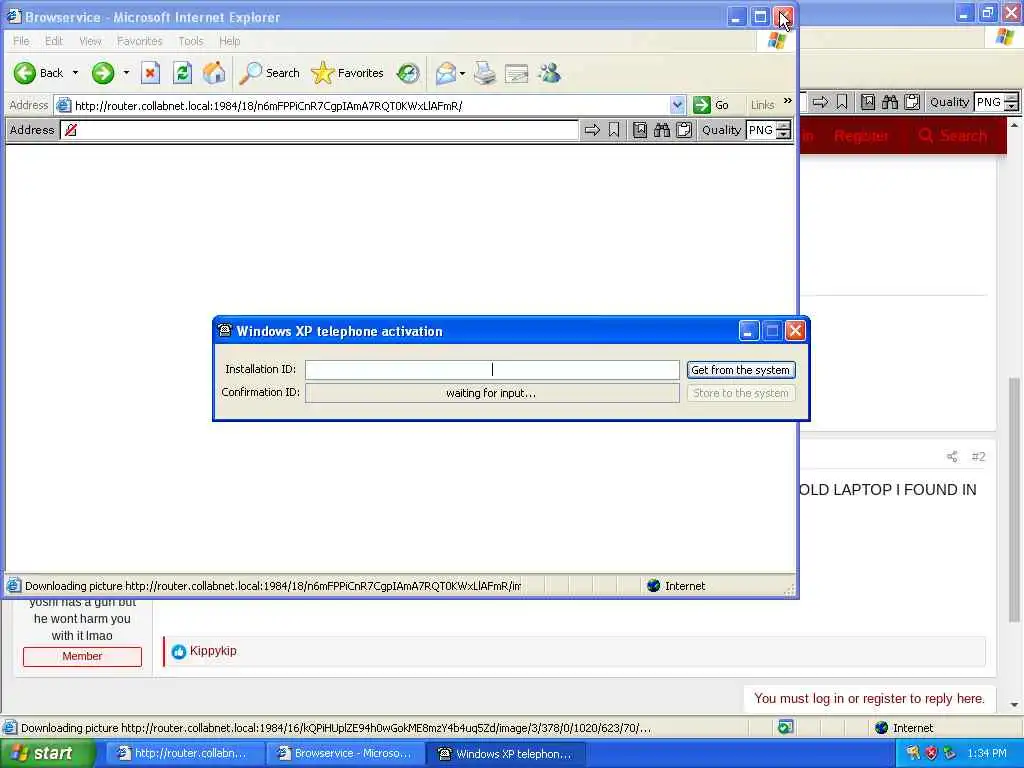
Task: Switch to router.collabn taskbar window
Action: (x=184, y=754)
